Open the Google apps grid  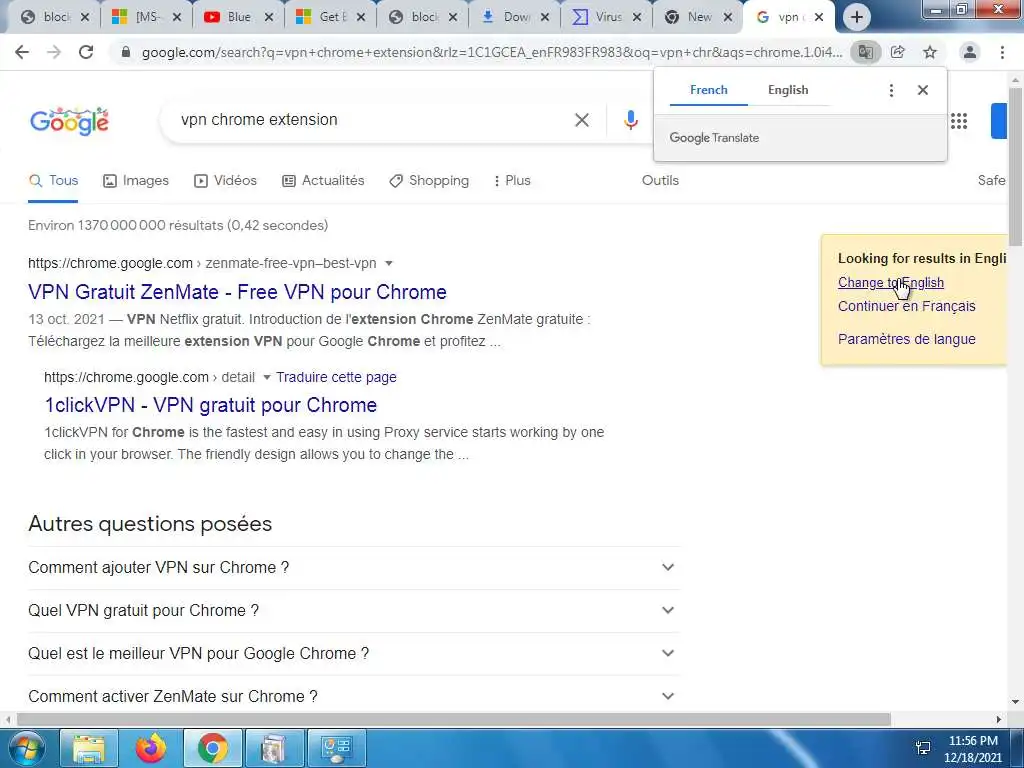[959, 121]
